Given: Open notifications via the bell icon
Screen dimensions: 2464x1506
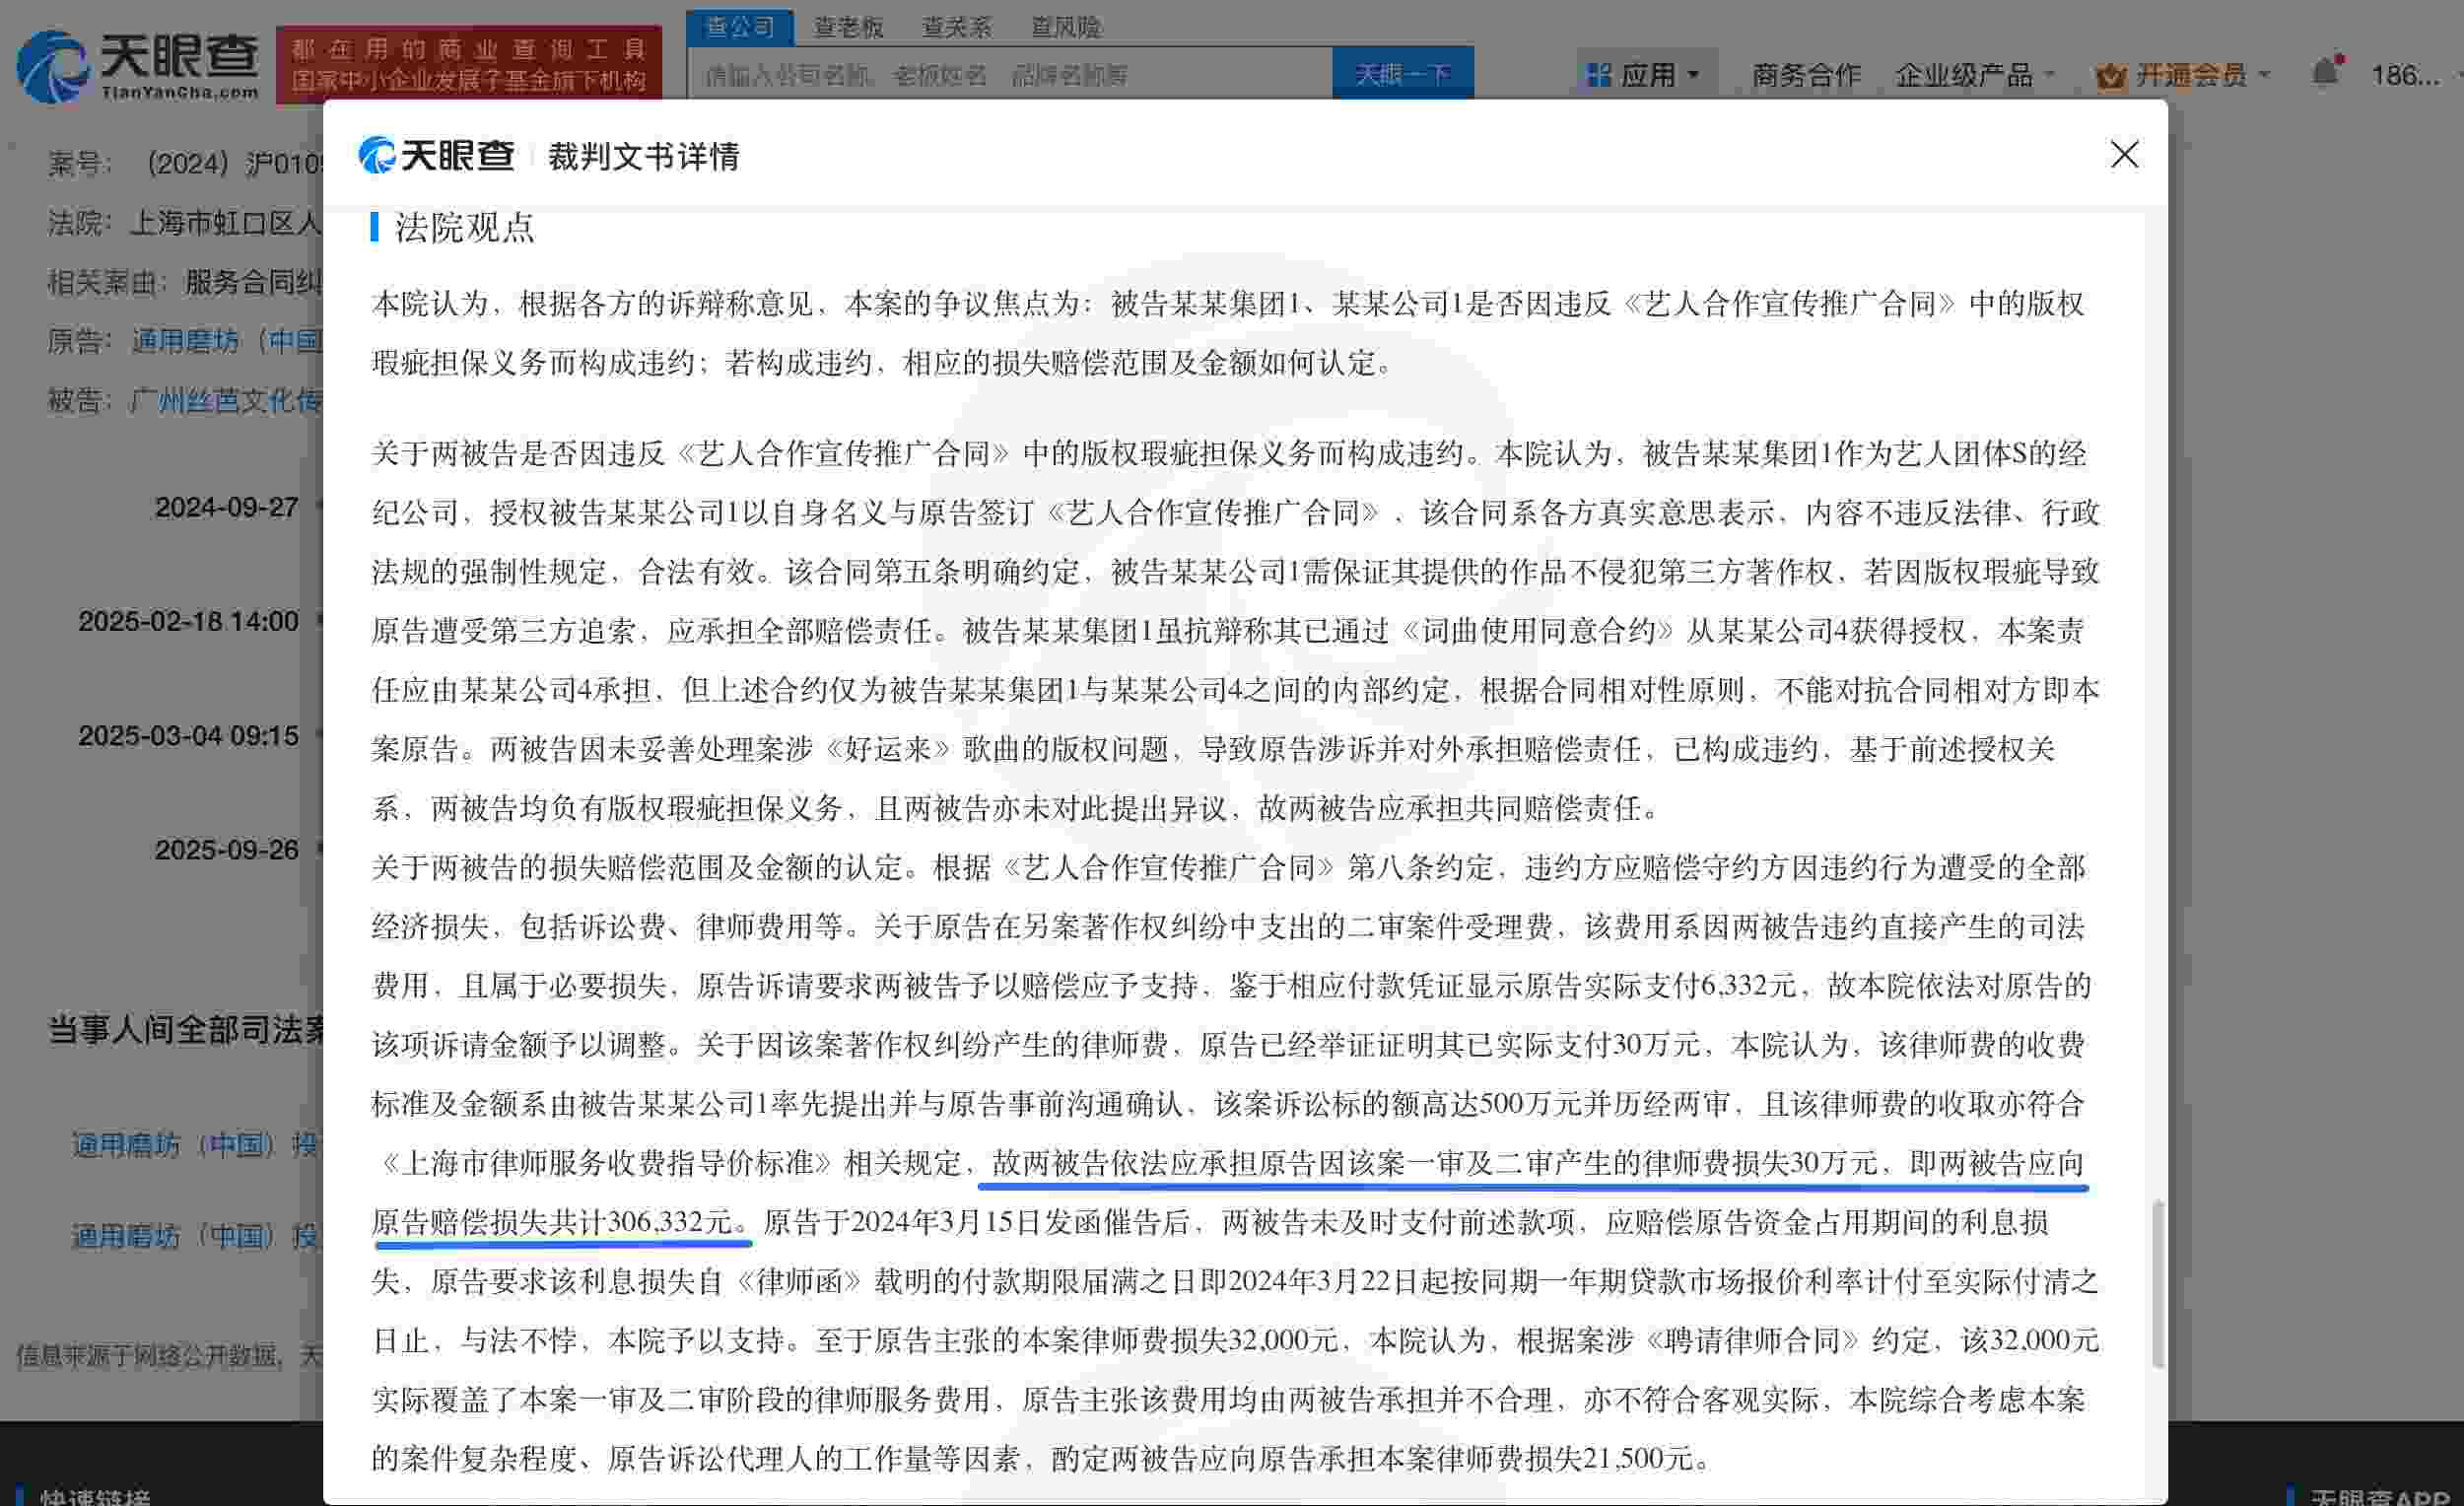Looking at the screenshot, I should coord(2323,72).
